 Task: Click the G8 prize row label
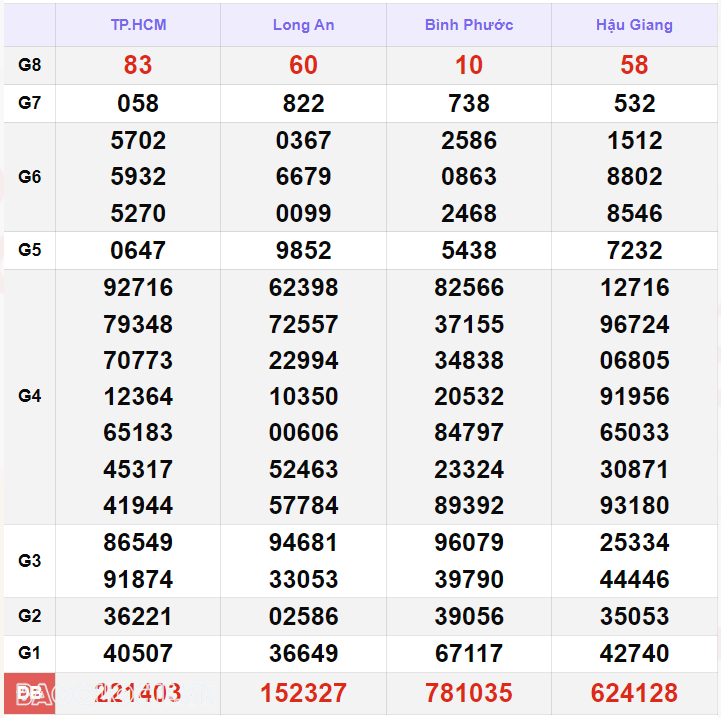point(30,65)
